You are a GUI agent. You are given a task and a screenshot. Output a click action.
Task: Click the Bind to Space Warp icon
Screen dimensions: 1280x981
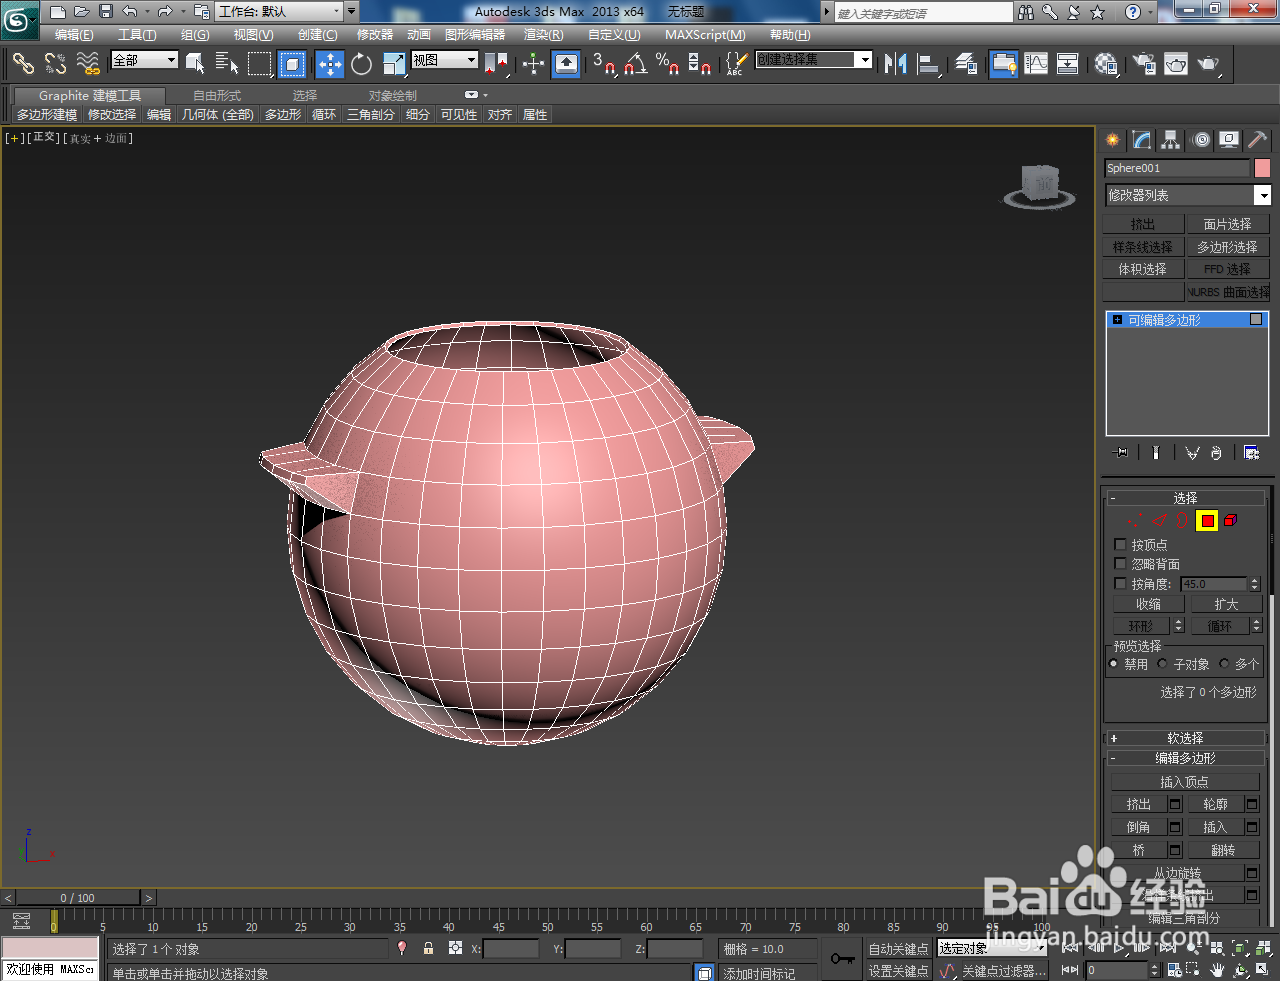pyautogui.click(x=89, y=64)
